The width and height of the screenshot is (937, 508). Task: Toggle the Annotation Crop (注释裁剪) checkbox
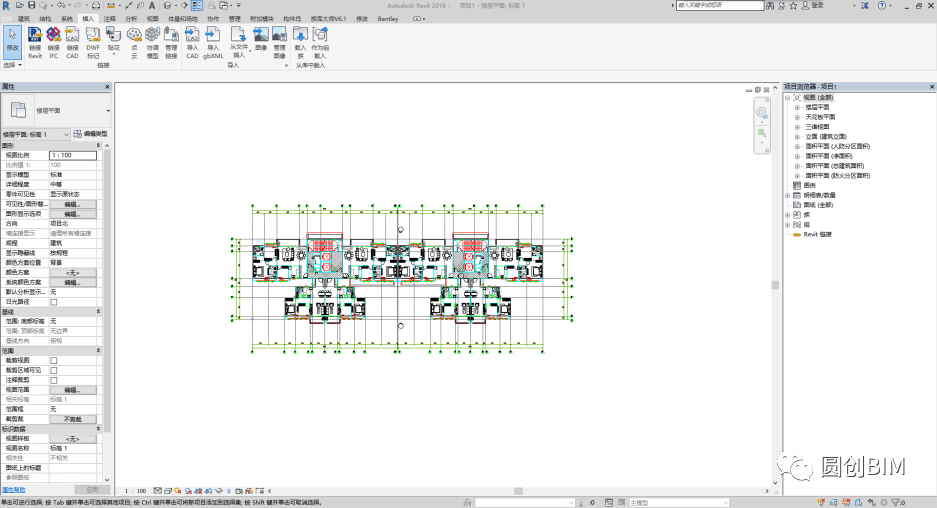click(54, 380)
